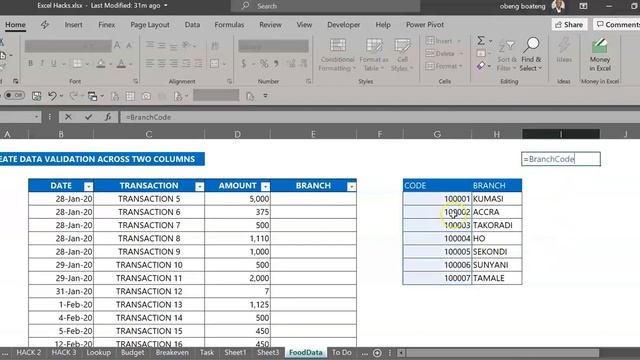Click the horizontal sheet scrollbar

coord(502,353)
